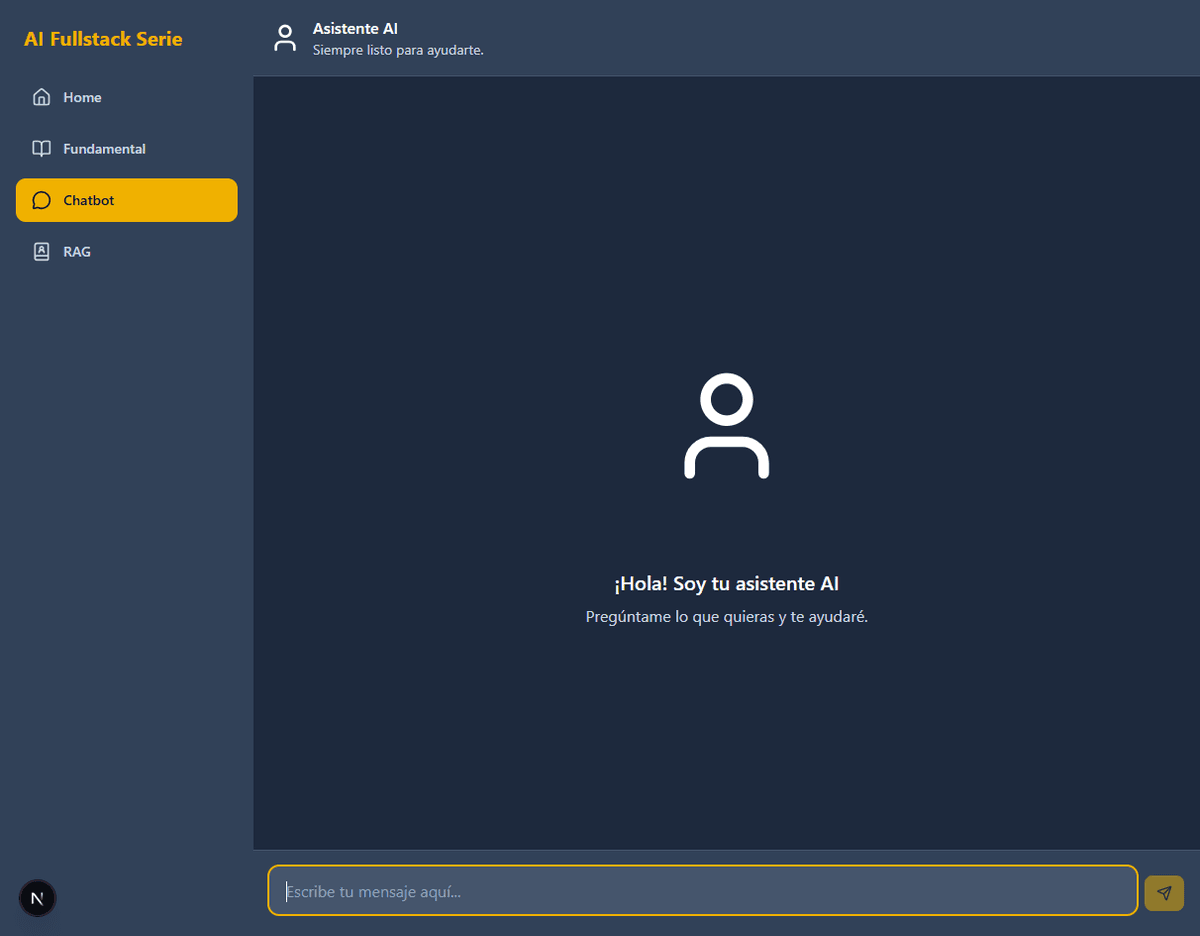The image size is (1200, 936).
Task: Open the Fundamental section label
Action: [x=104, y=149]
